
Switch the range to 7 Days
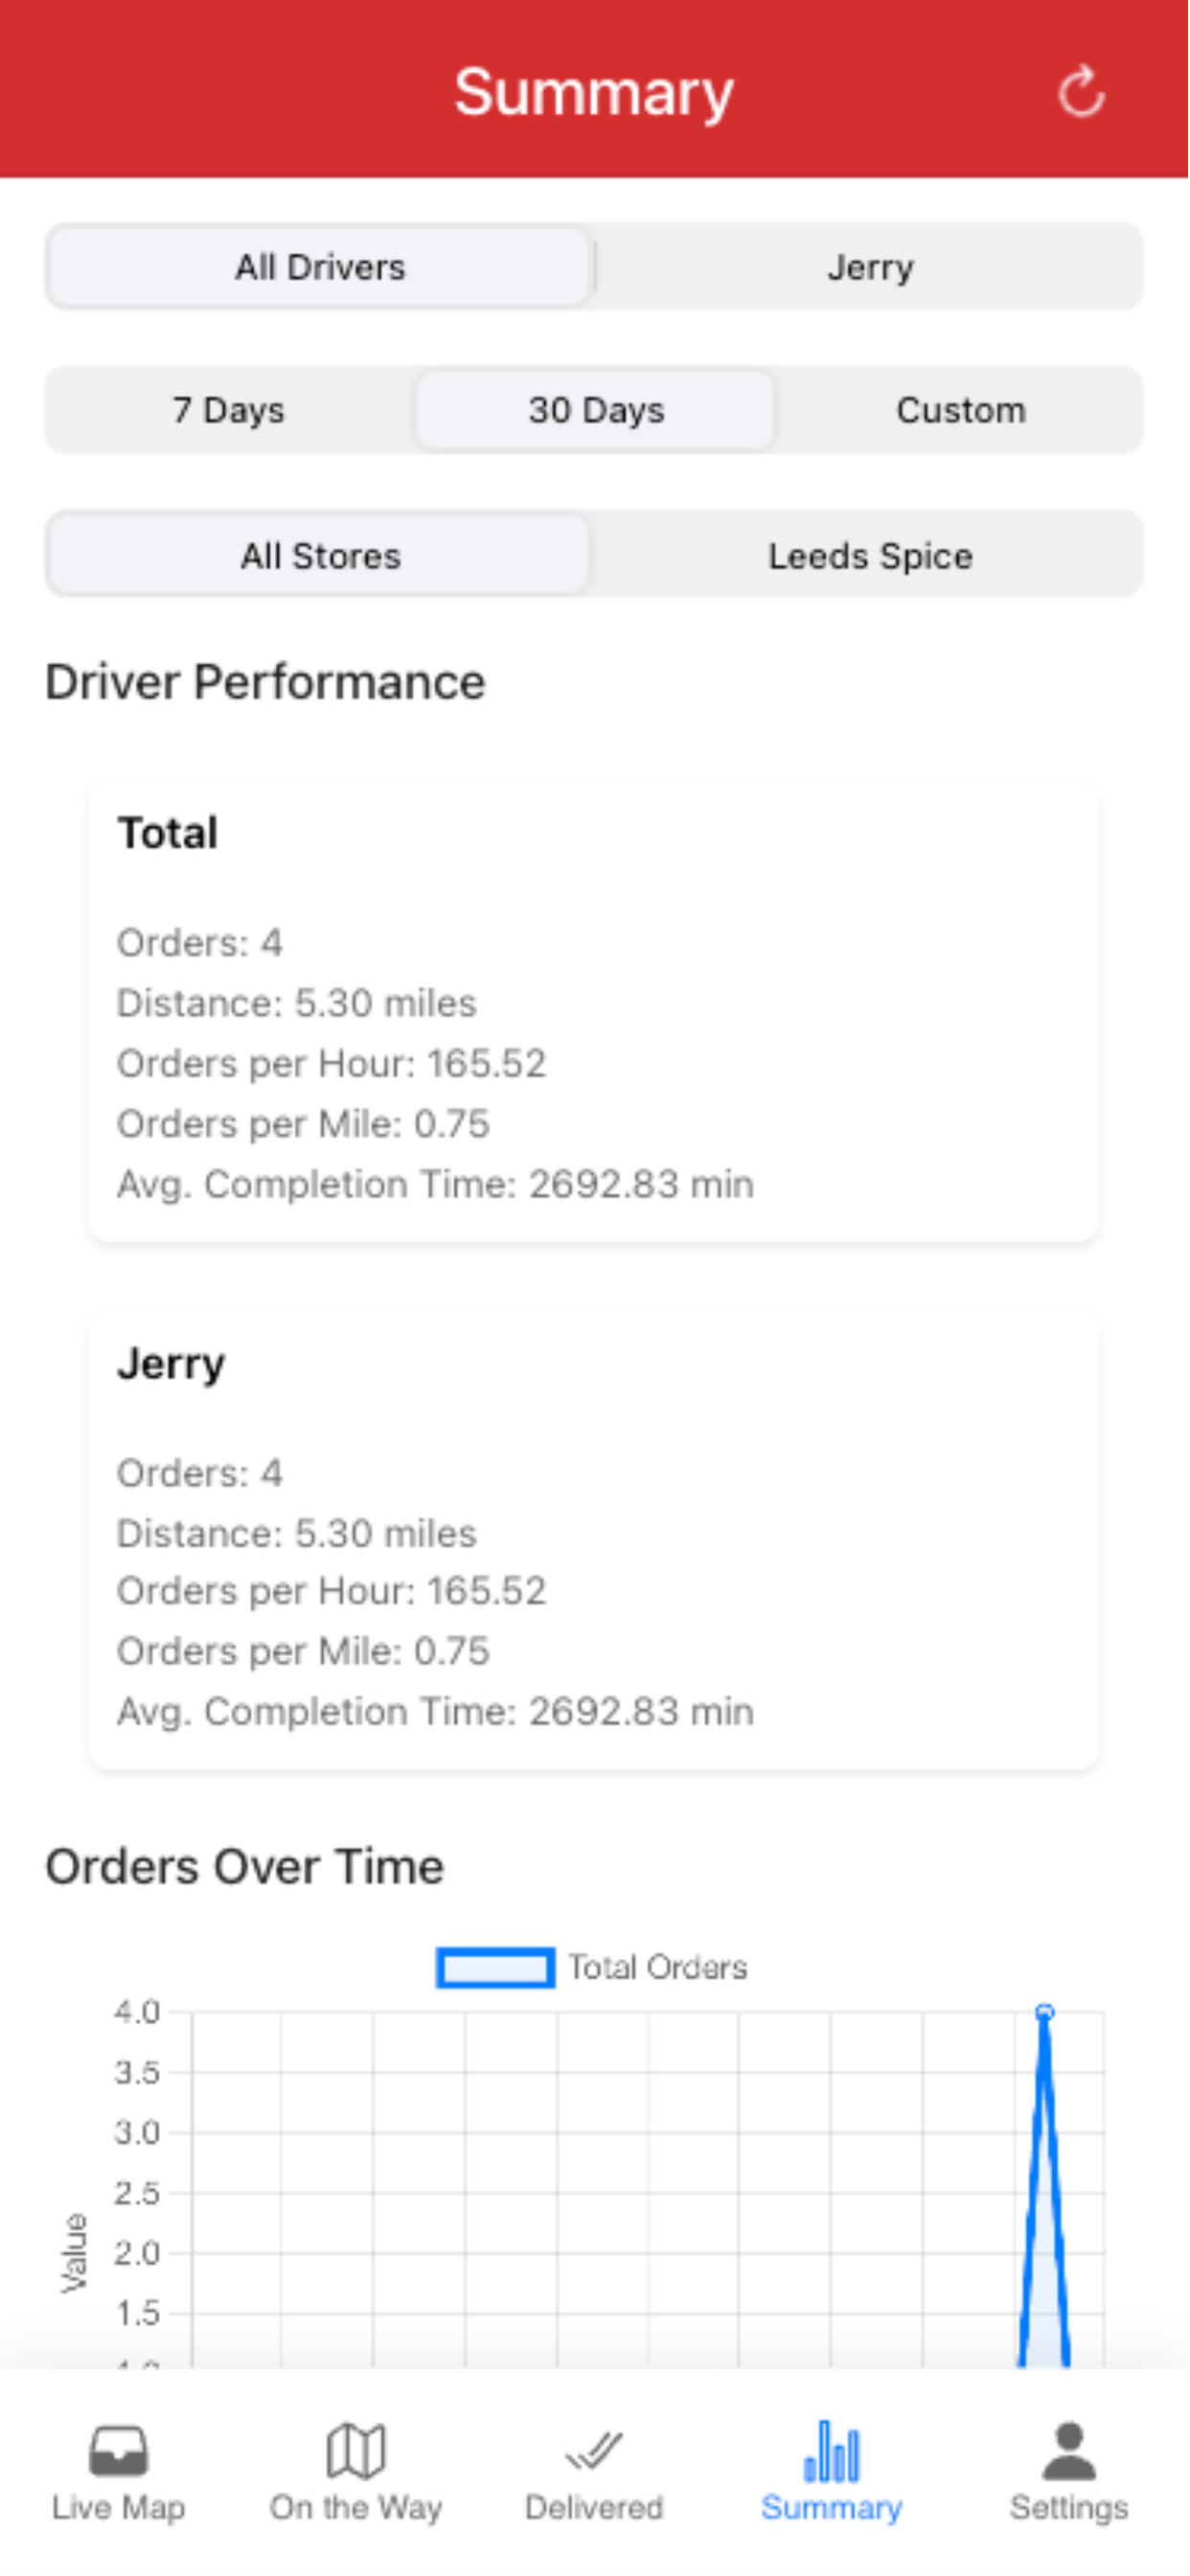click(229, 410)
